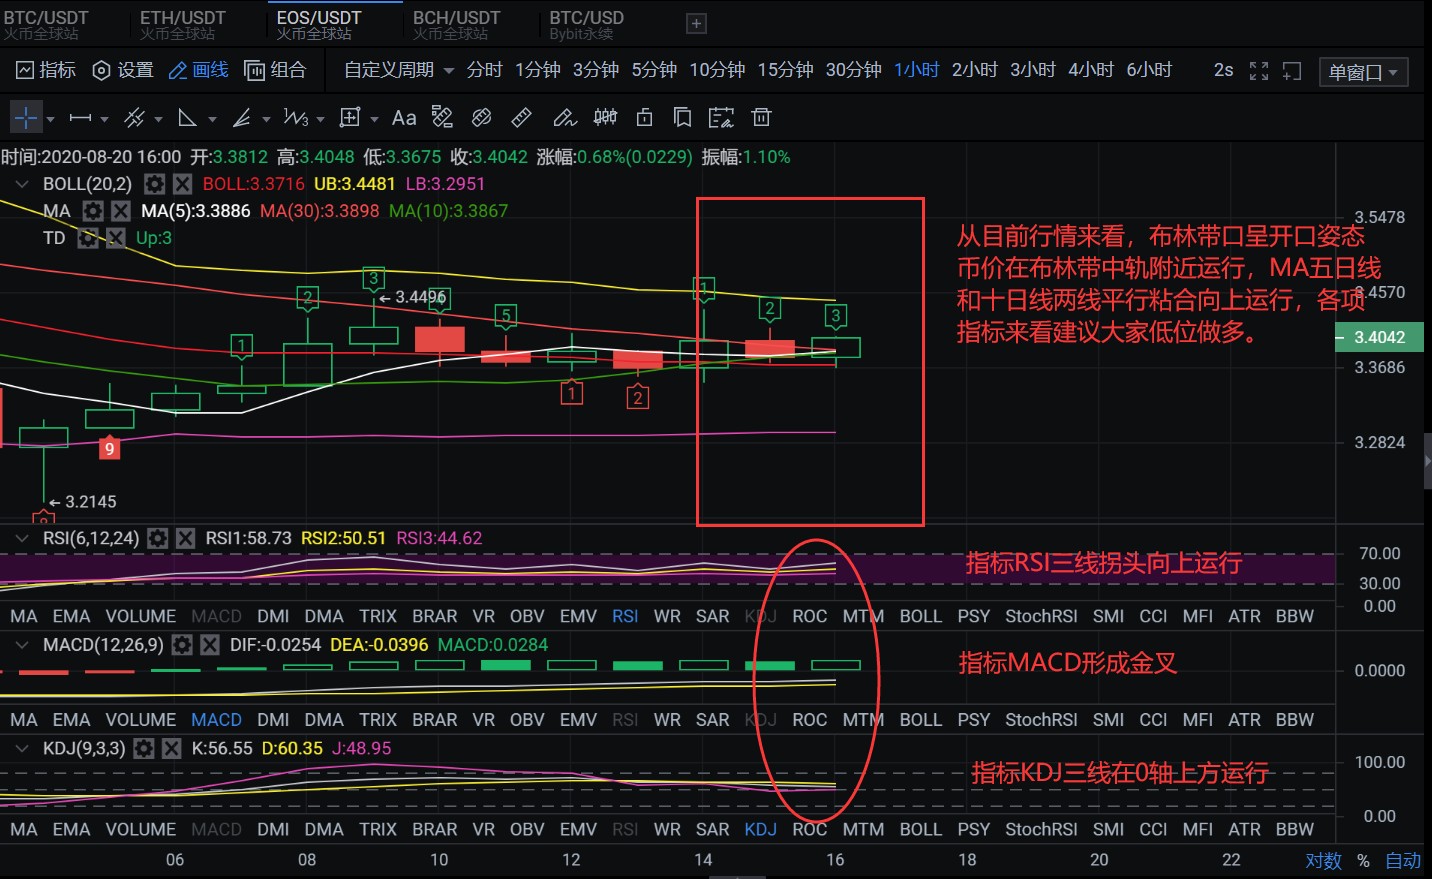Open MACD(12,26,9) settings gear
The width and height of the screenshot is (1432, 879).
[x=182, y=645]
